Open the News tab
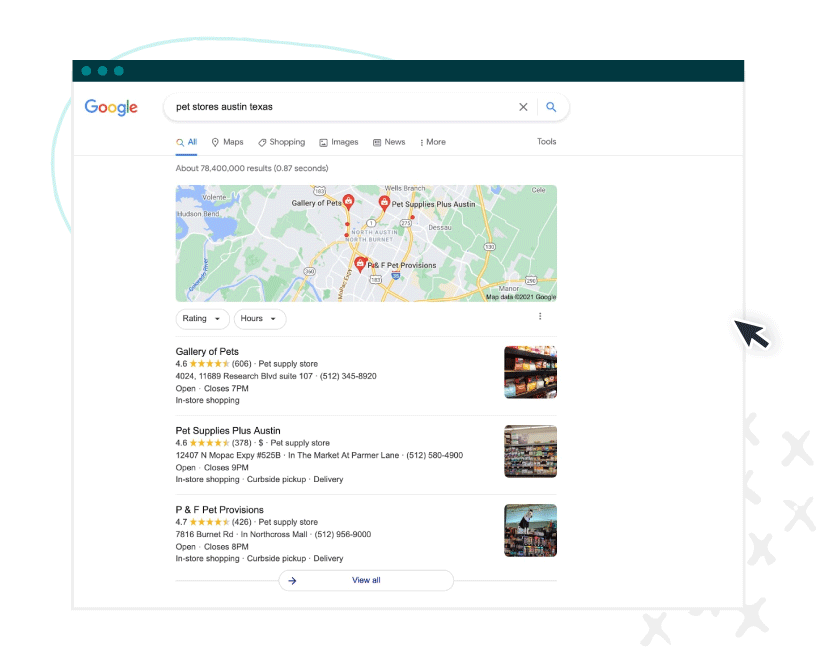Viewport: 820px width, 656px height. click(x=389, y=142)
